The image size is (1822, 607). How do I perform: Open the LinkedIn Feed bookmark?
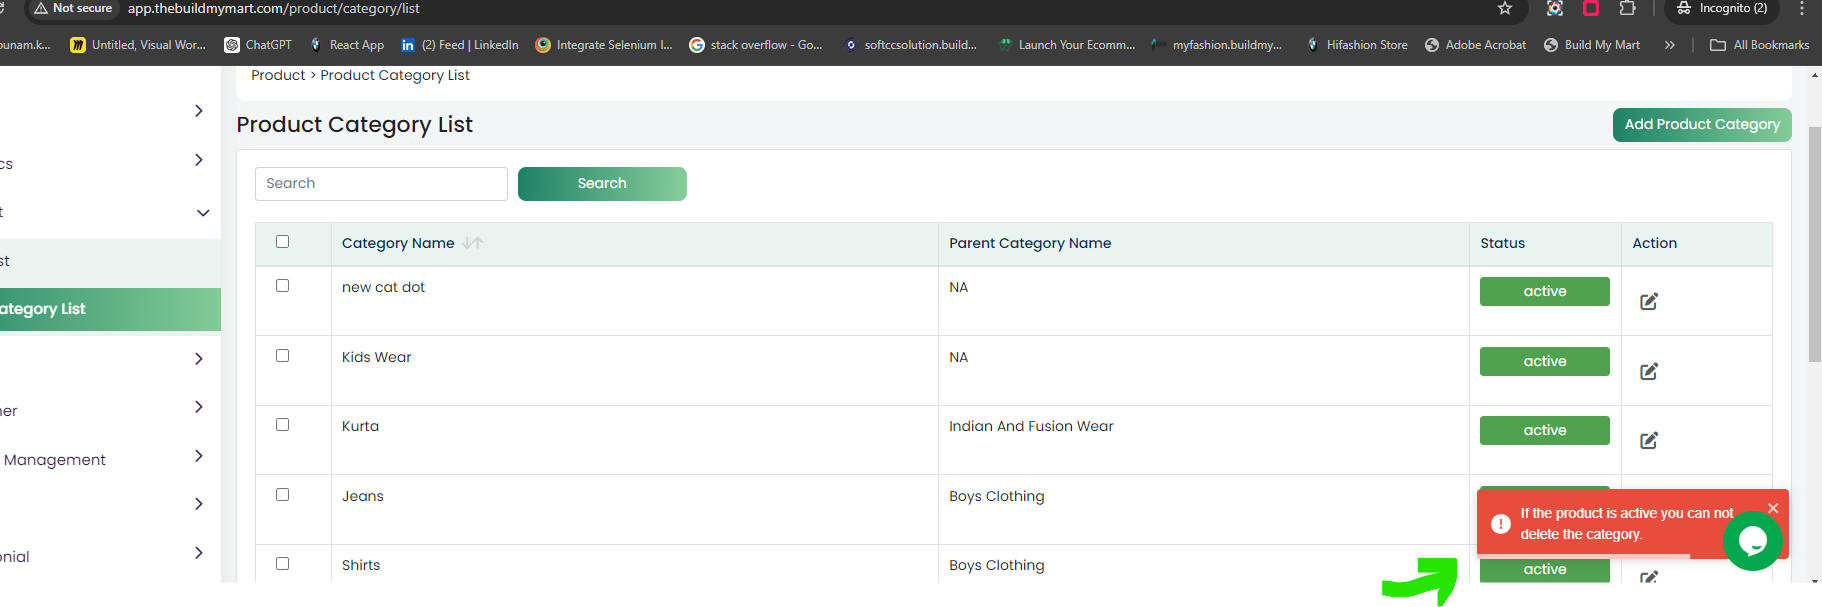460,45
